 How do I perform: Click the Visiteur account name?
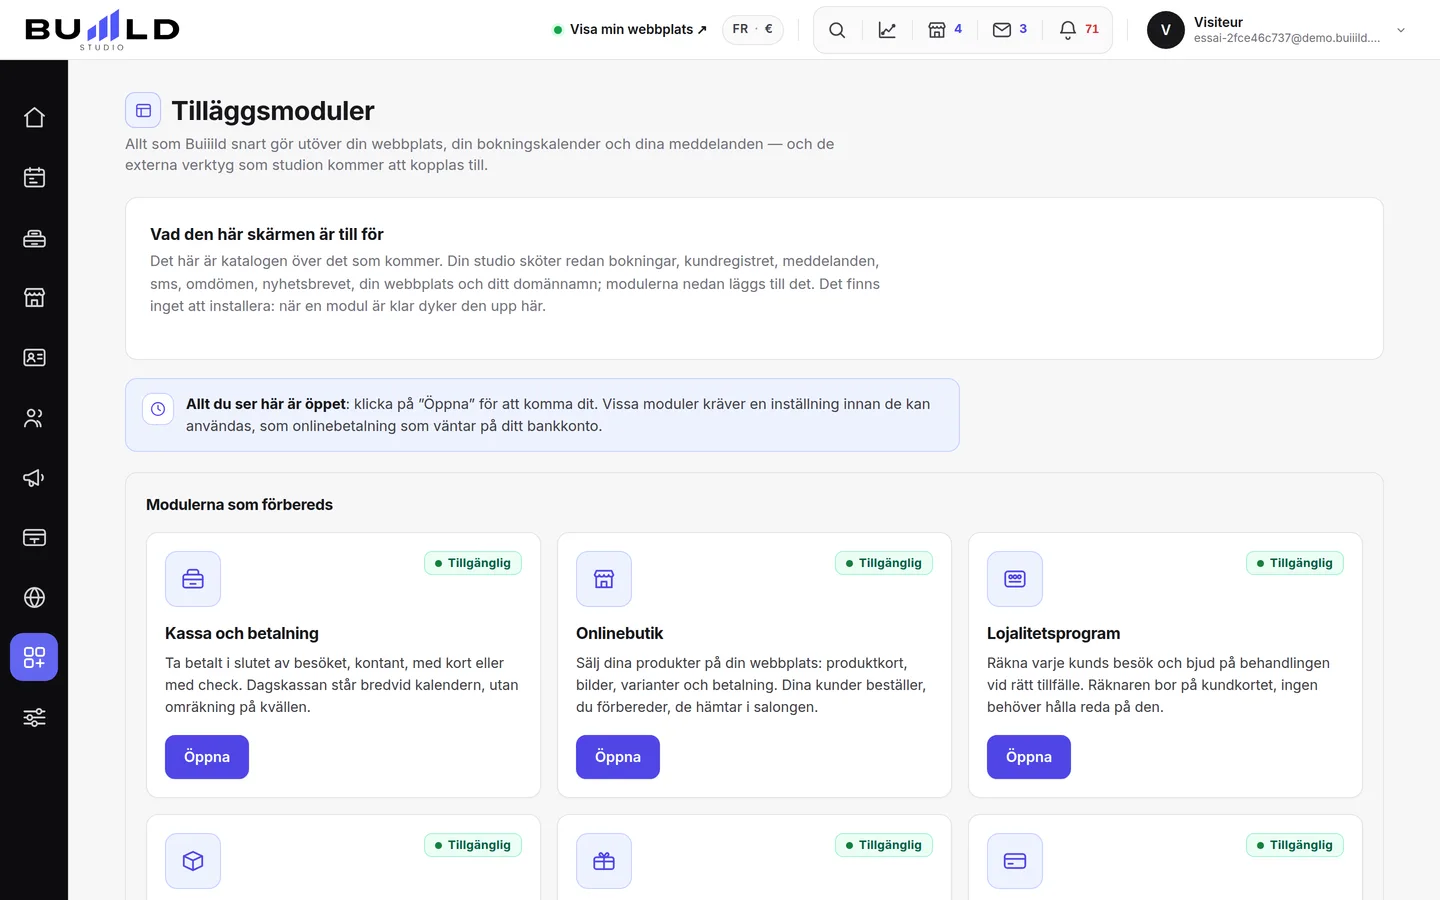point(1218,22)
